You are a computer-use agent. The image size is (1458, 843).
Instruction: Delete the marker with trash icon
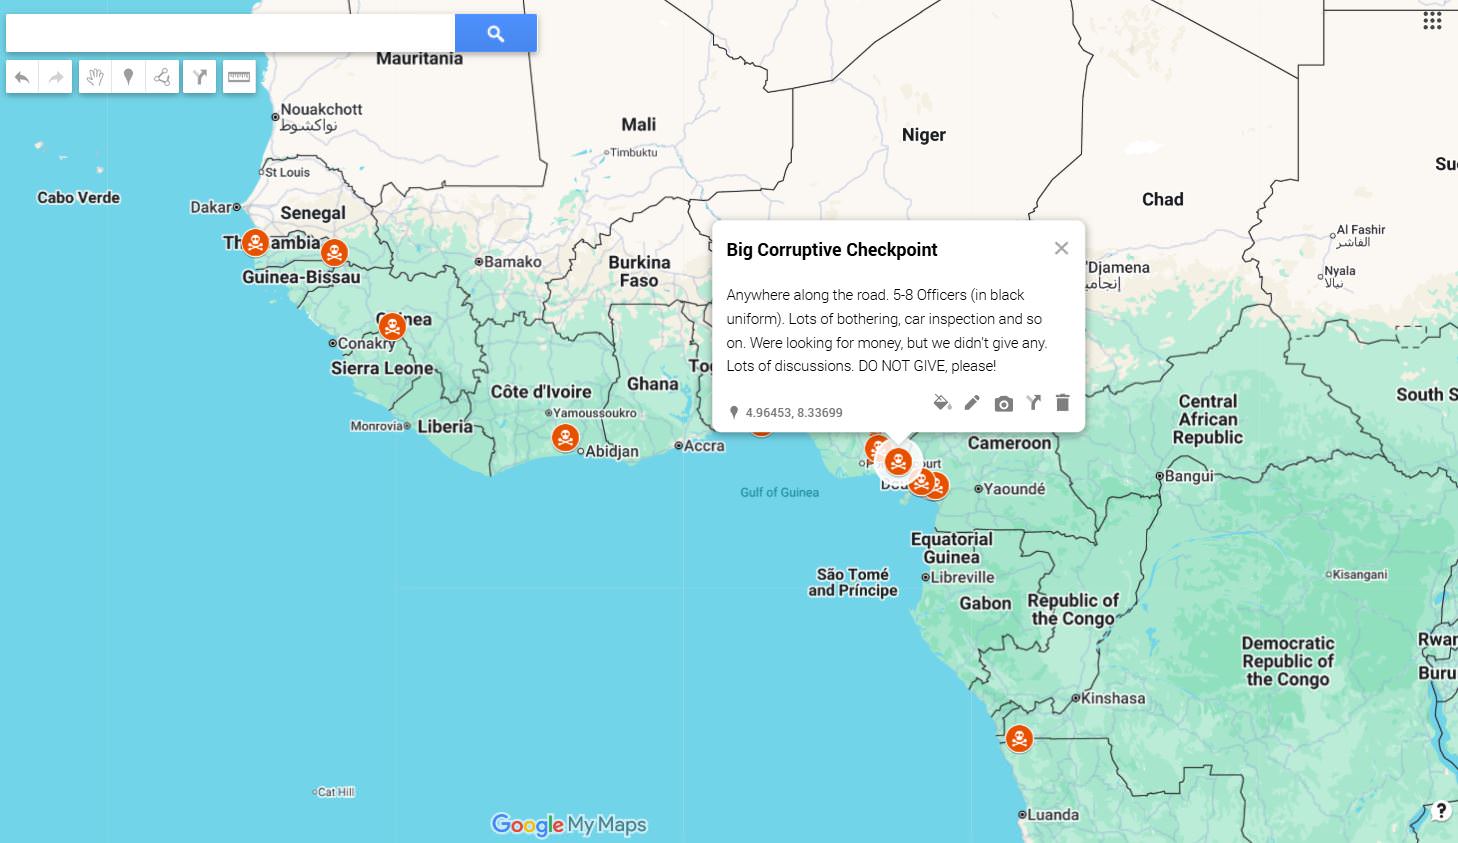(x=1063, y=403)
